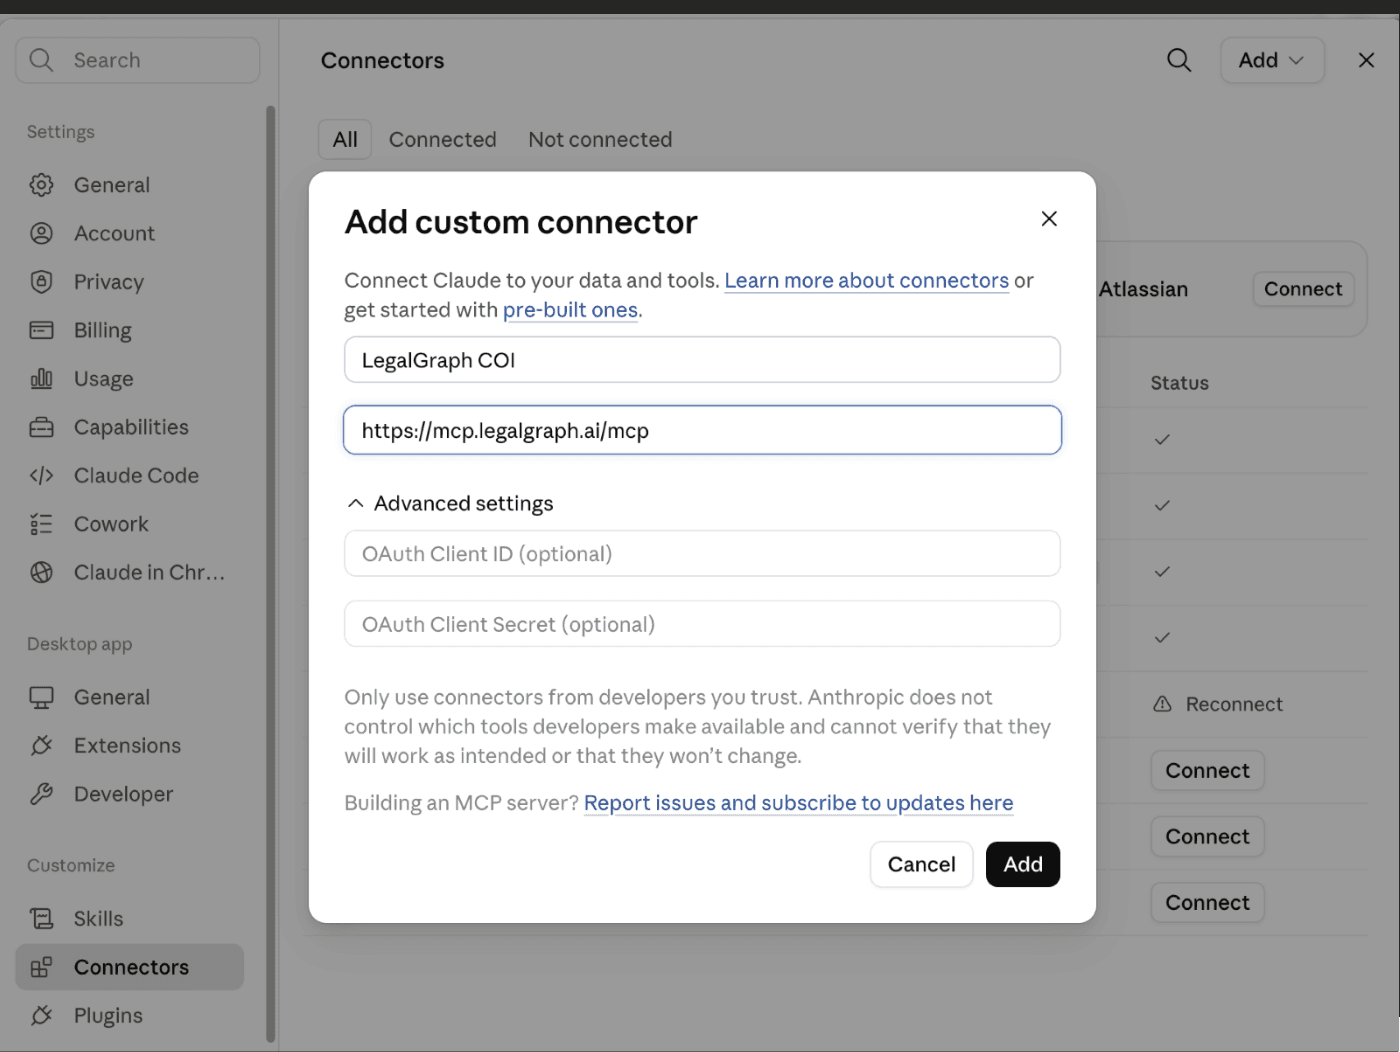Open the Add dropdown in header

point(1272,60)
